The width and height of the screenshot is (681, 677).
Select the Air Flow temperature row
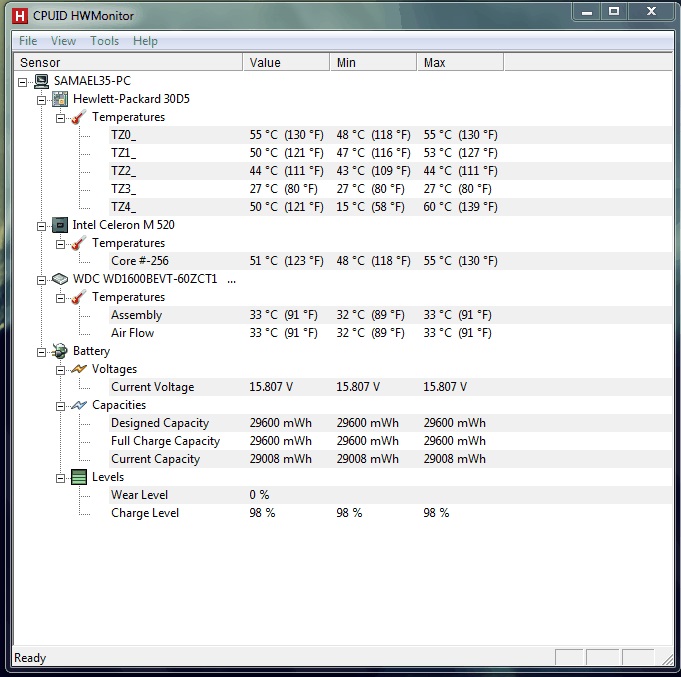click(x=390, y=333)
